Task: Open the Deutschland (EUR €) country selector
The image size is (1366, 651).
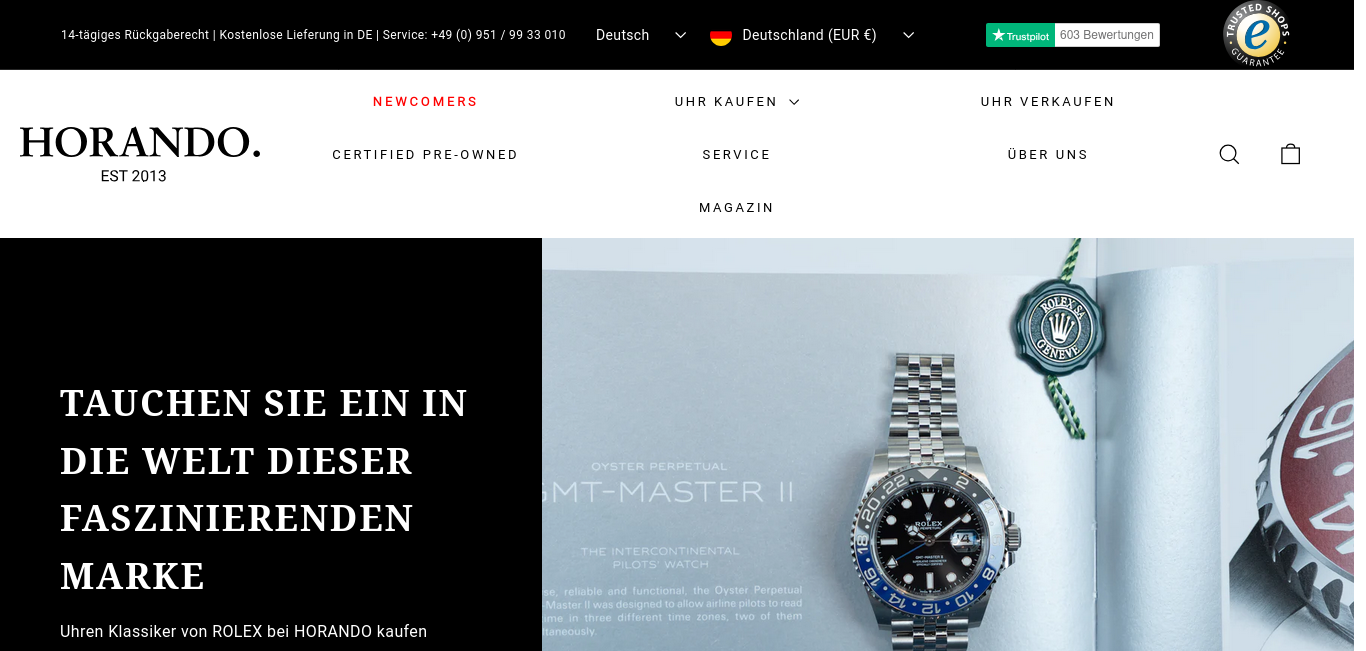Action: click(x=812, y=35)
